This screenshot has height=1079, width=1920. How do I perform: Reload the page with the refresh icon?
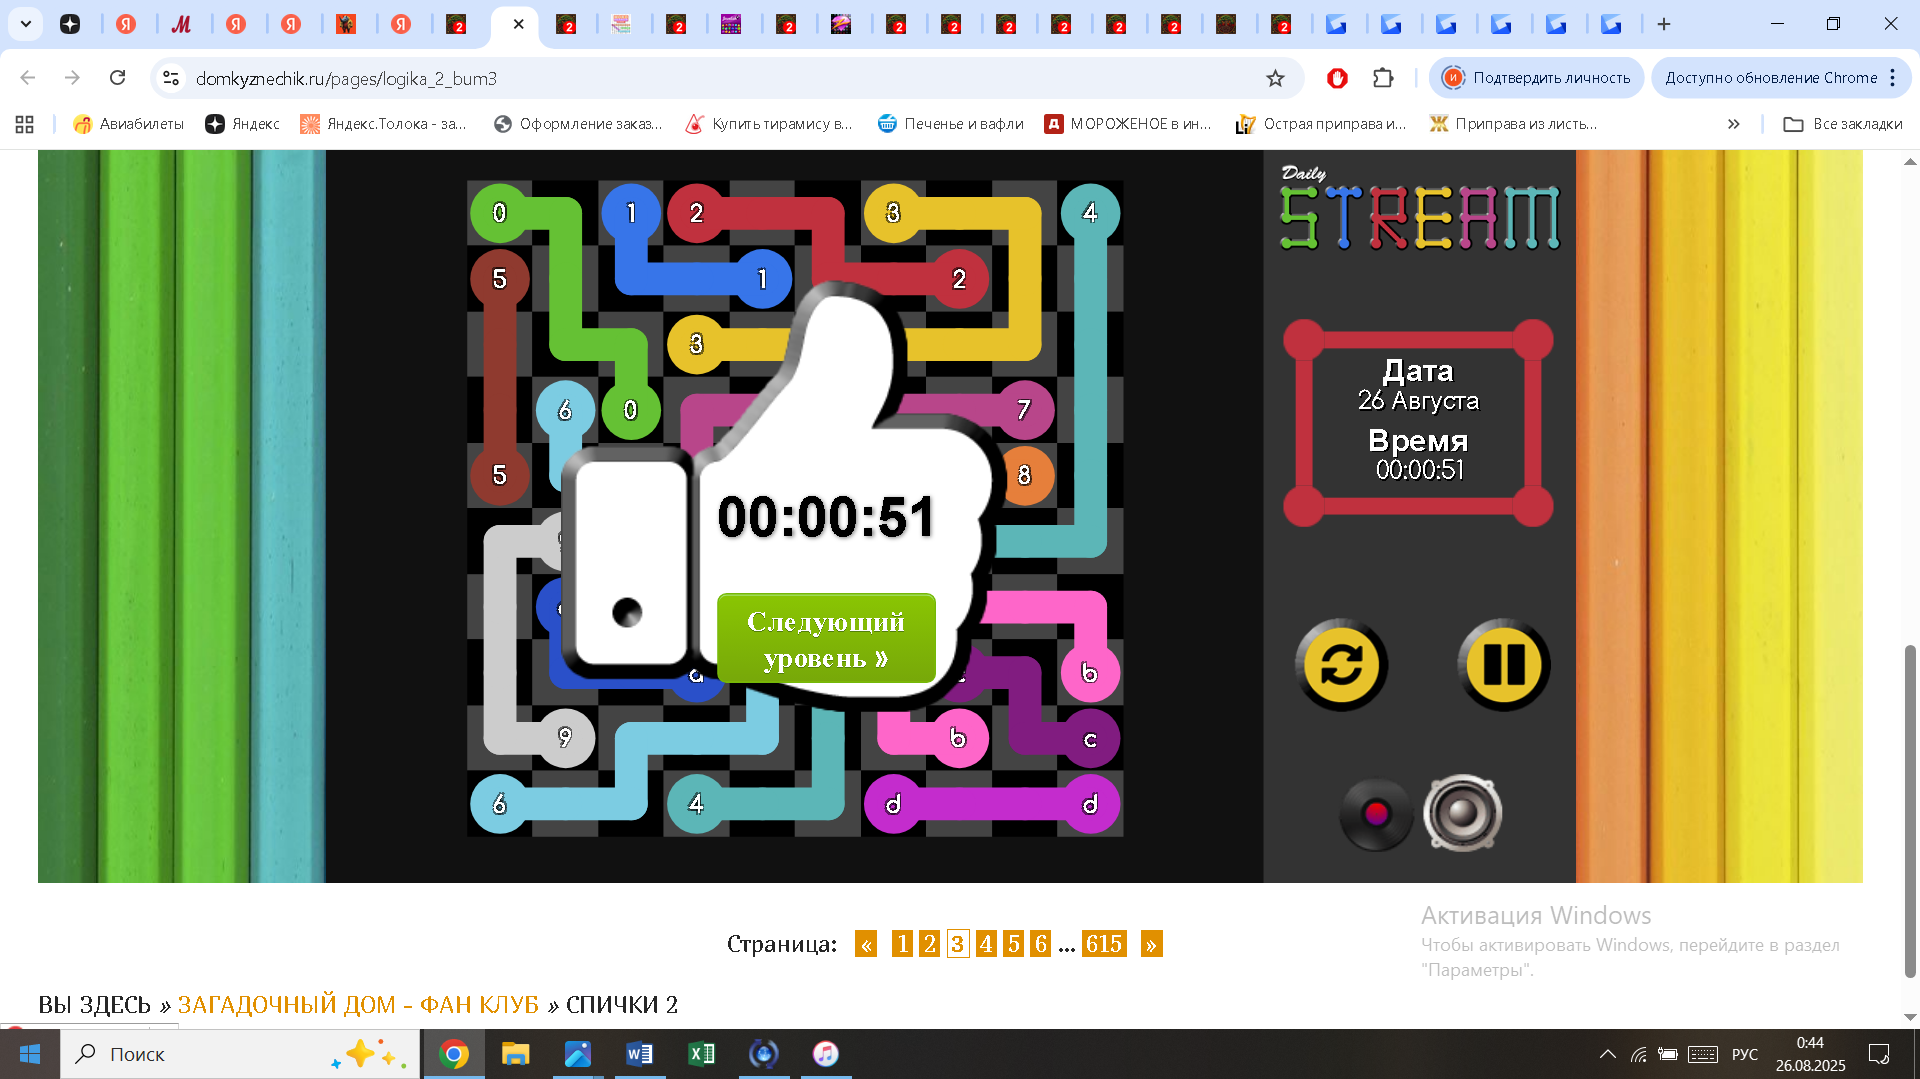[118, 78]
